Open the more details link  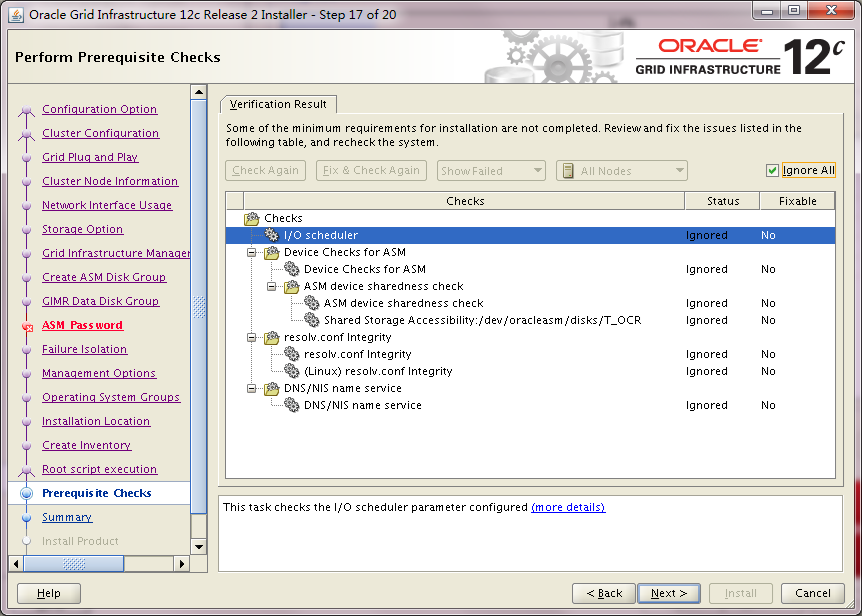(568, 507)
